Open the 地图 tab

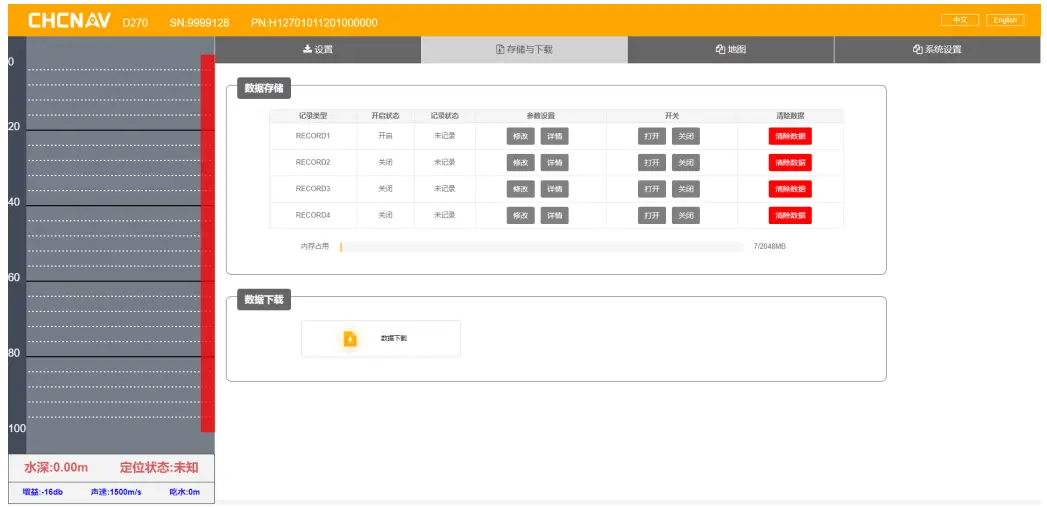(730, 49)
